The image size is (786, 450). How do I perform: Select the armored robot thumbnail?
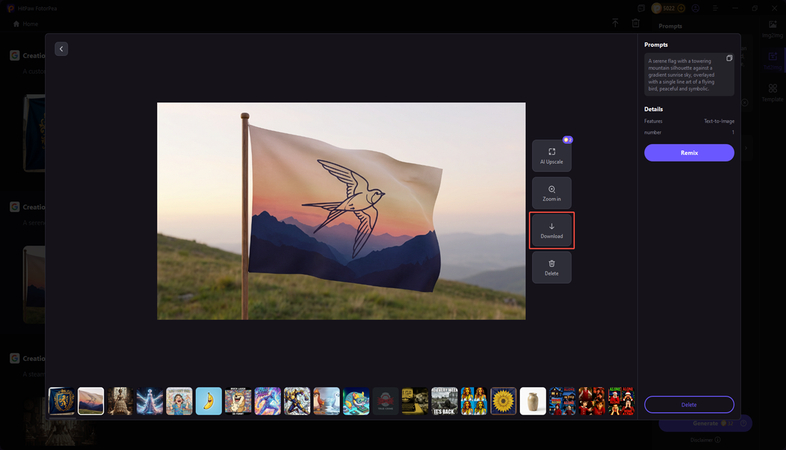click(297, 401)
